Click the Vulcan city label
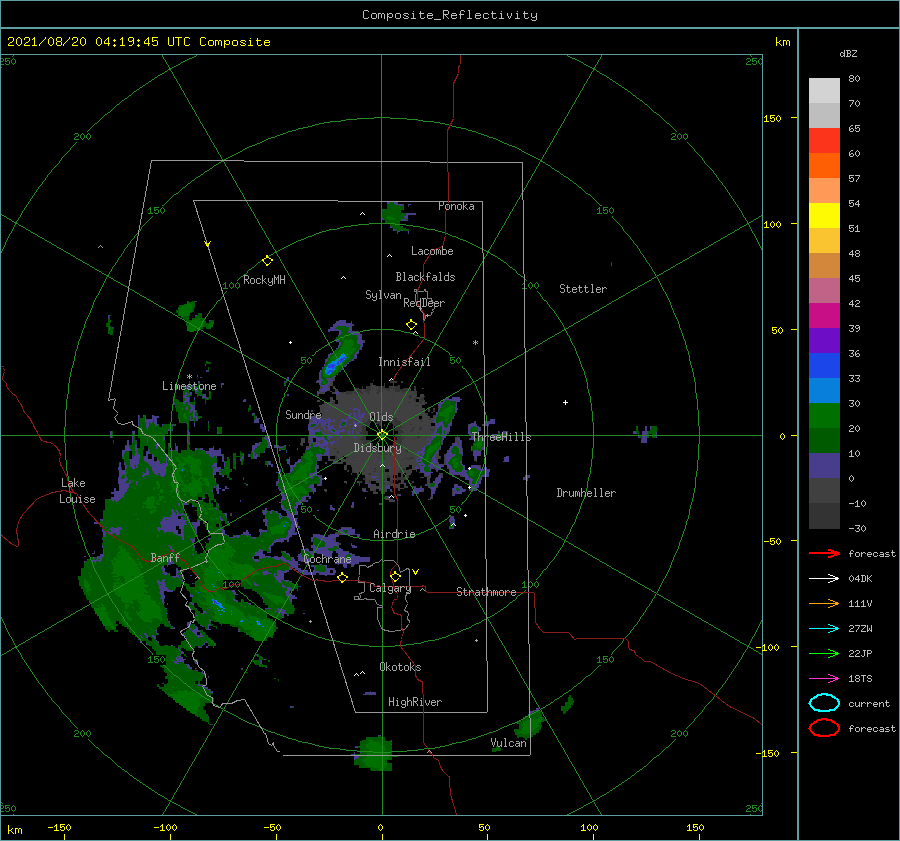Screen dimensions: 900x841 [x=509, y=743]
